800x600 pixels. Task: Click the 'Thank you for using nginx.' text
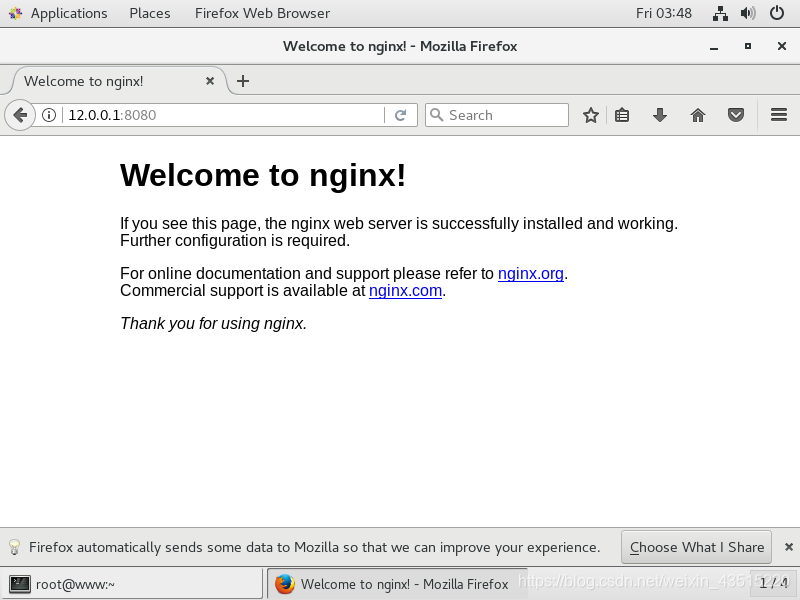(x=213, y=323)
